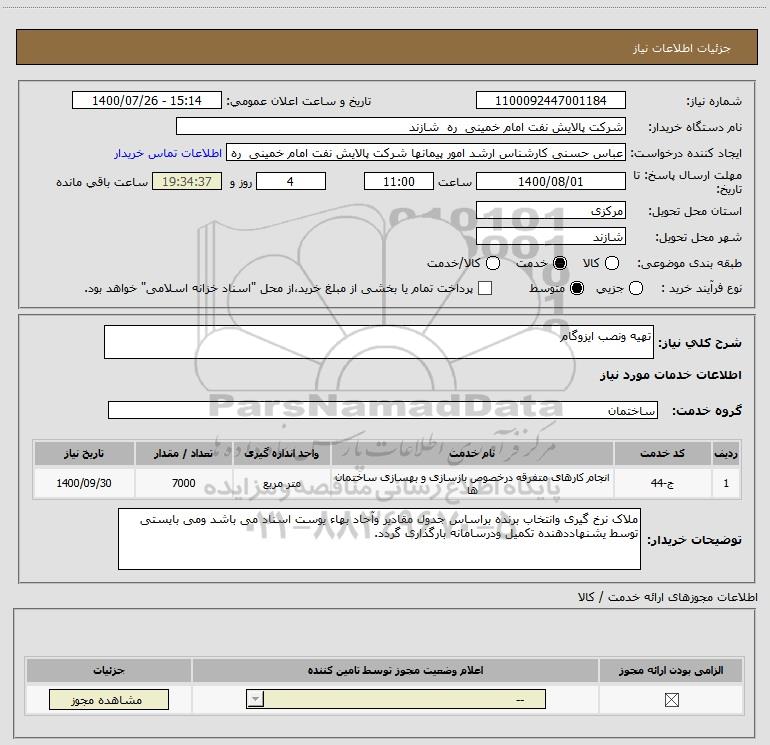Screen dimensions: 770x745
Task: Toggle the mandatory license checkbox
Action: pos(671,700)
